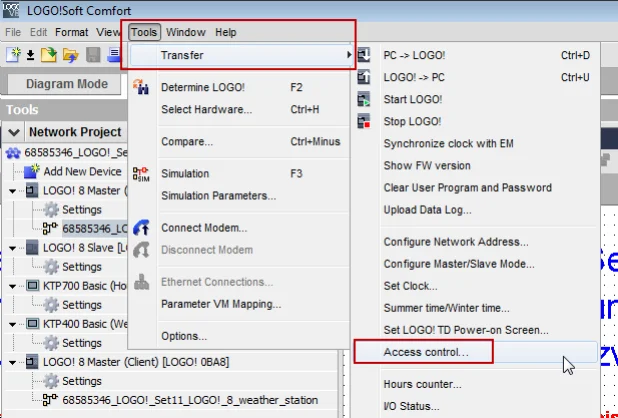
Task: Click the PC -> LOGO! transfer icon
Action: pos(364,55)
